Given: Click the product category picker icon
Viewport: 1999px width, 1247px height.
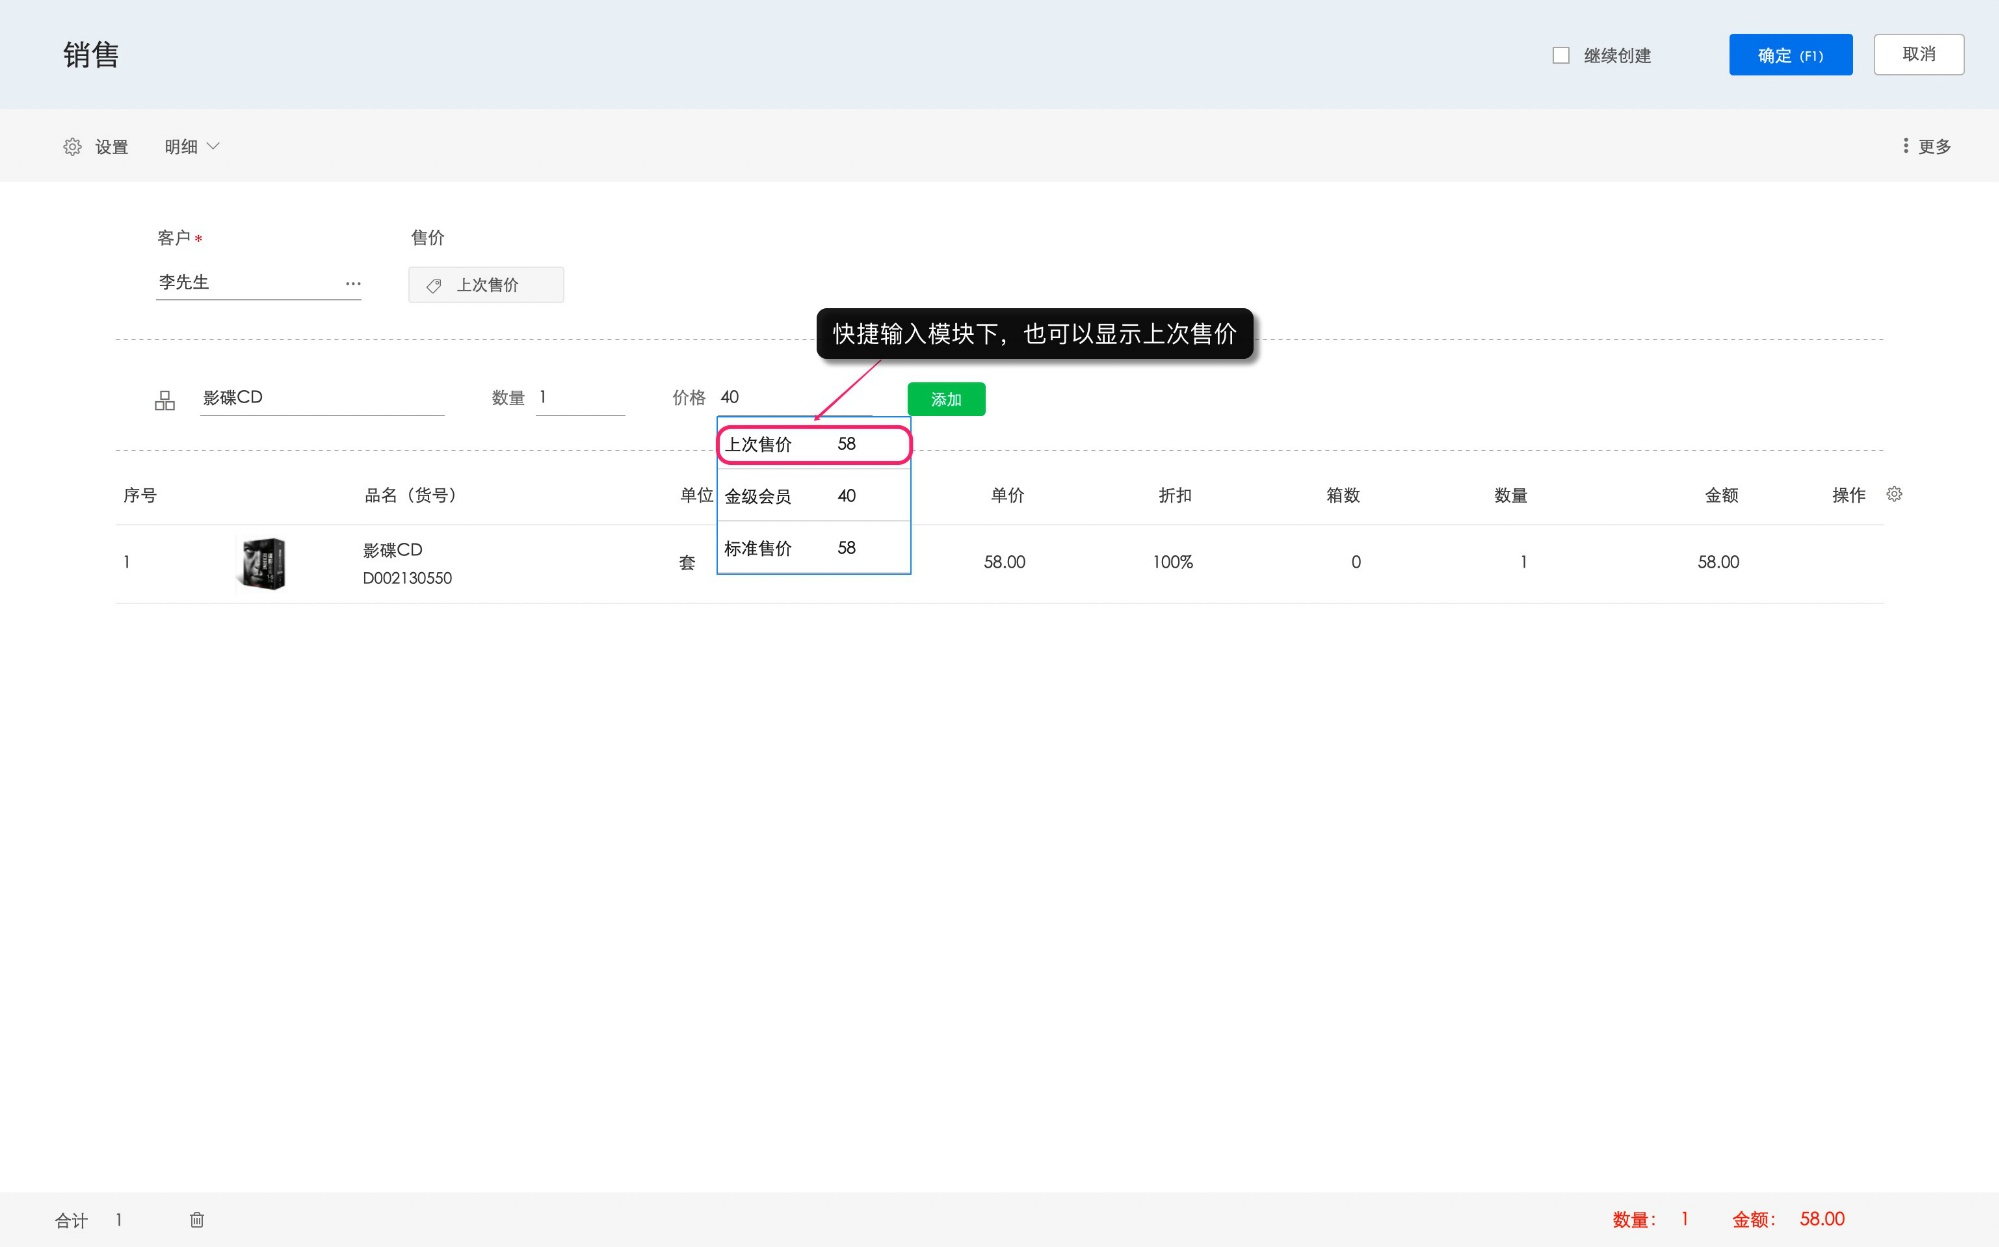Looking at the screenshot, I should click(x=165, y=400).
